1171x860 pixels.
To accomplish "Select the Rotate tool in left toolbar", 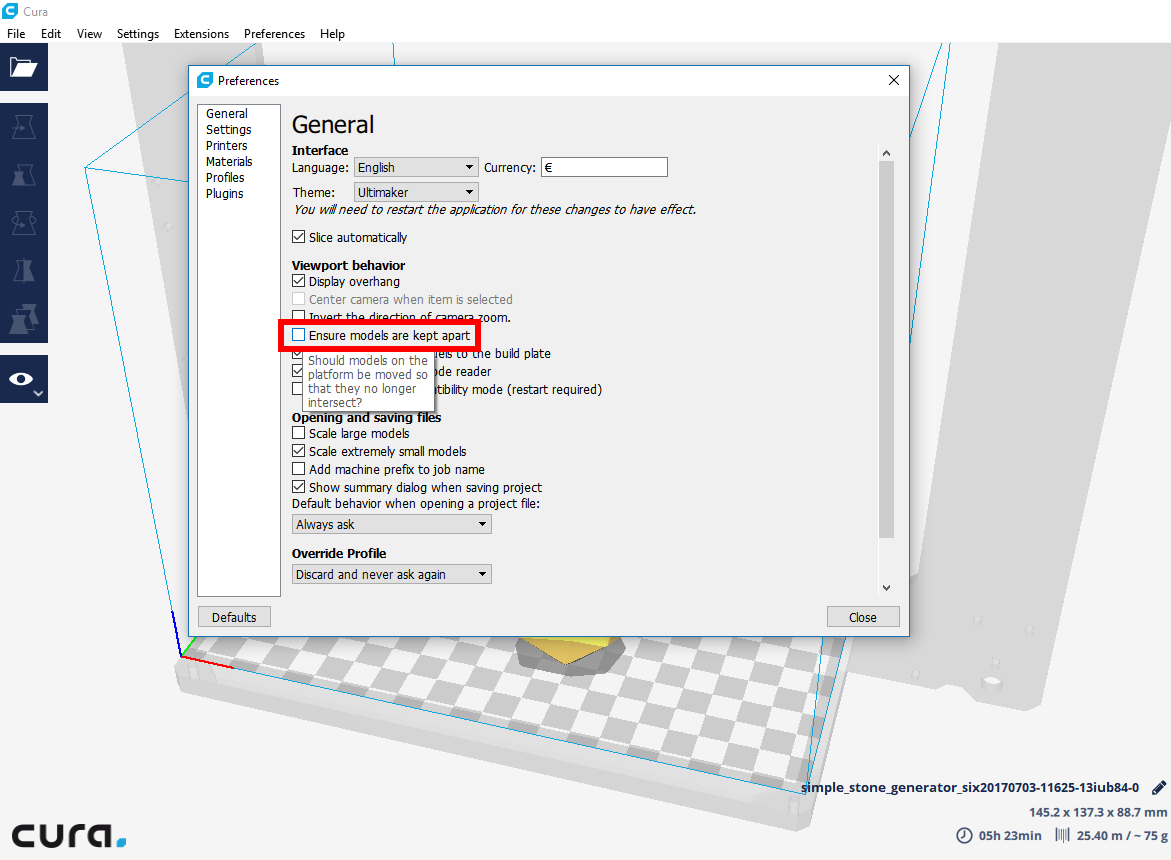I will (24, 222).
